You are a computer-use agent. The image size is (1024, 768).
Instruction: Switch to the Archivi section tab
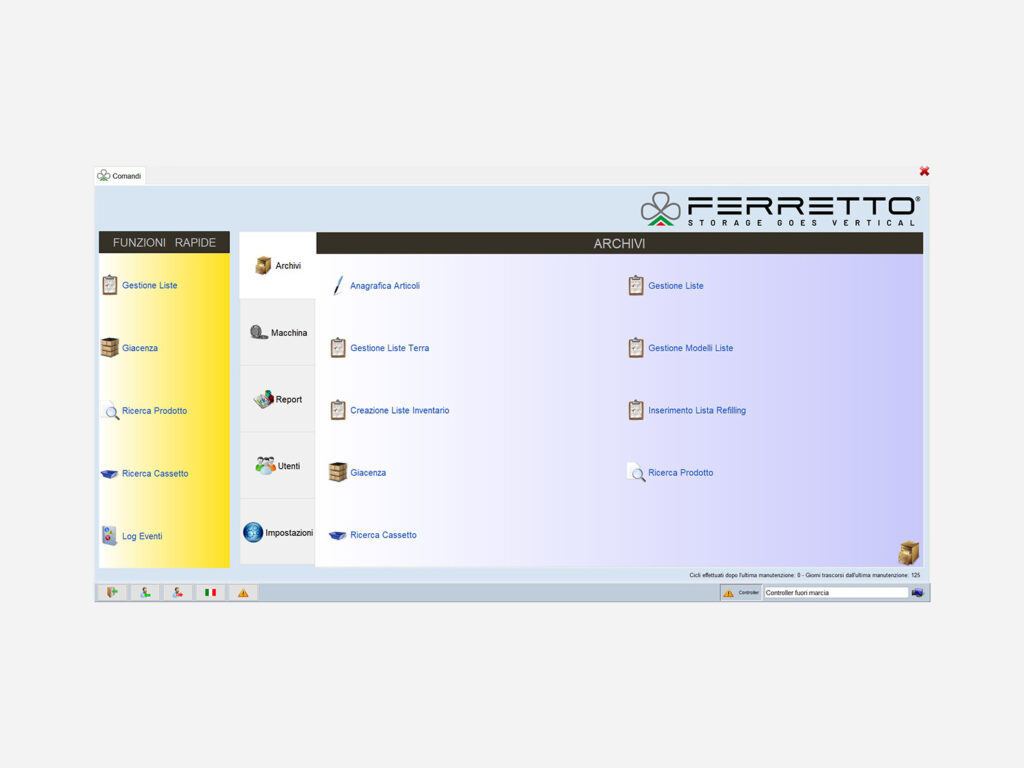pyautogui.click(x=278, y=266)
